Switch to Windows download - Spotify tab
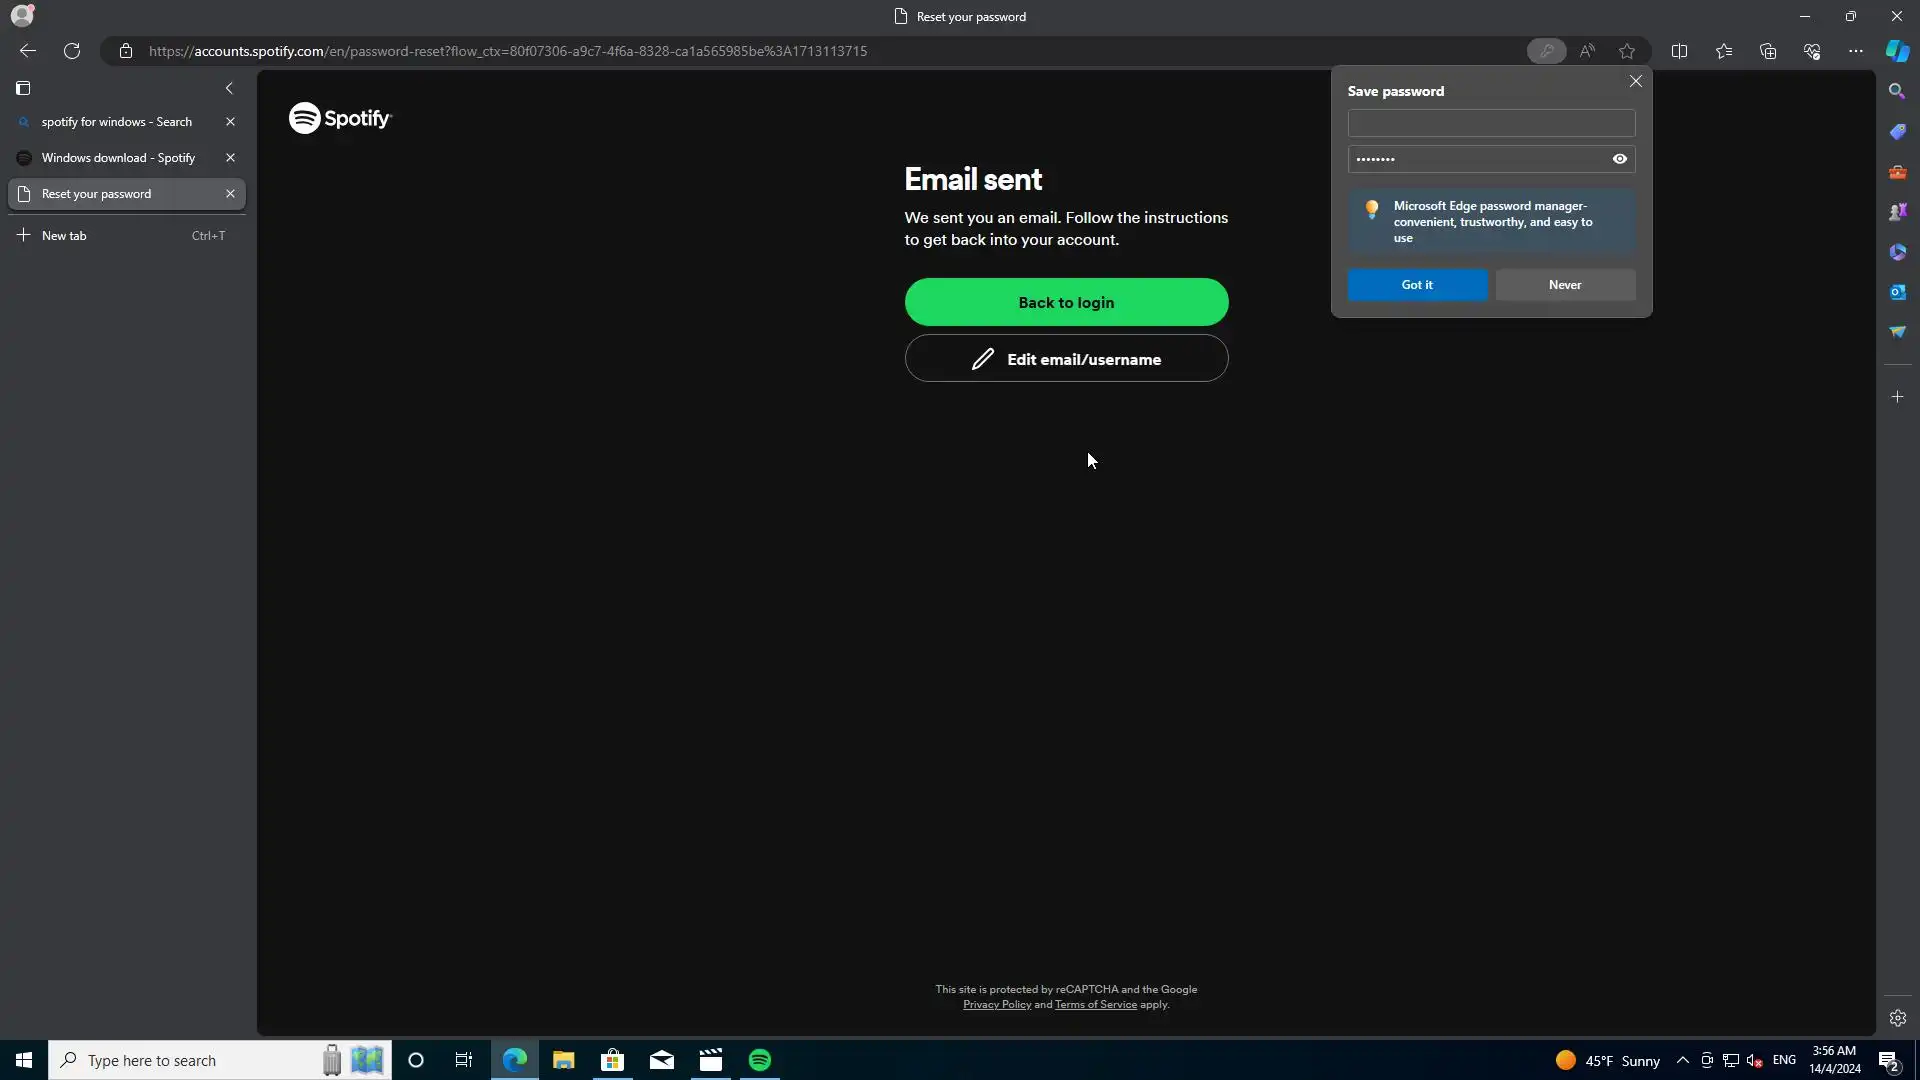The width and height of the screenshot is (1920, 1080). (x=118, y=158)
